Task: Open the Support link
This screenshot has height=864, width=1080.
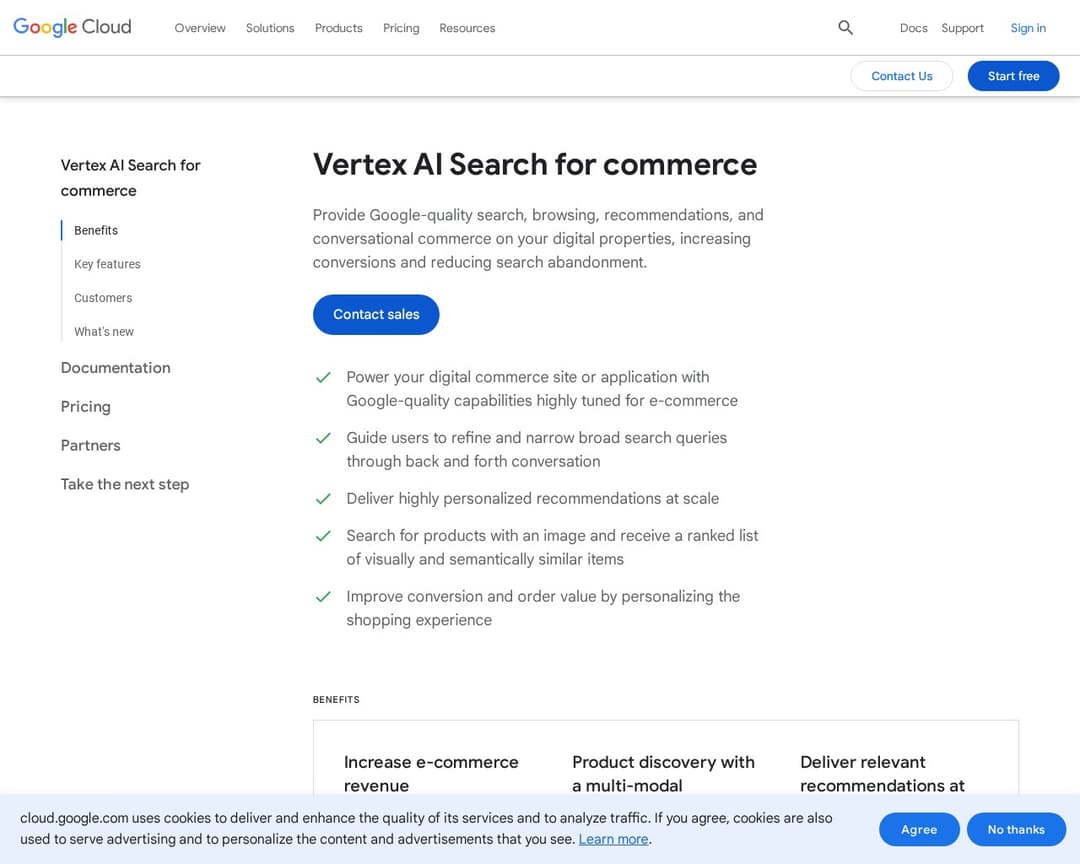Action: [962, 28]
